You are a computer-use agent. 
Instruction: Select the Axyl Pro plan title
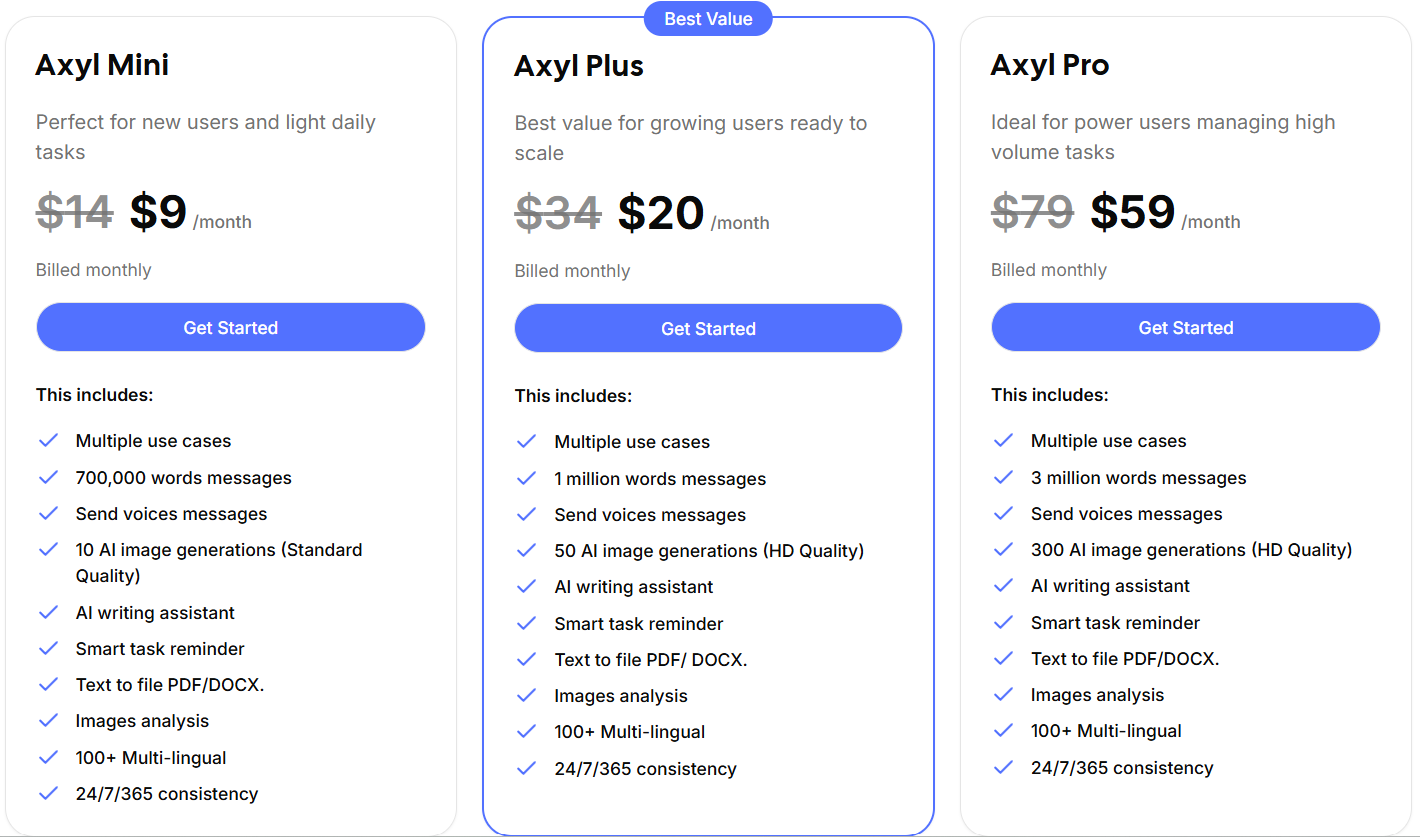click(1050, 65)
